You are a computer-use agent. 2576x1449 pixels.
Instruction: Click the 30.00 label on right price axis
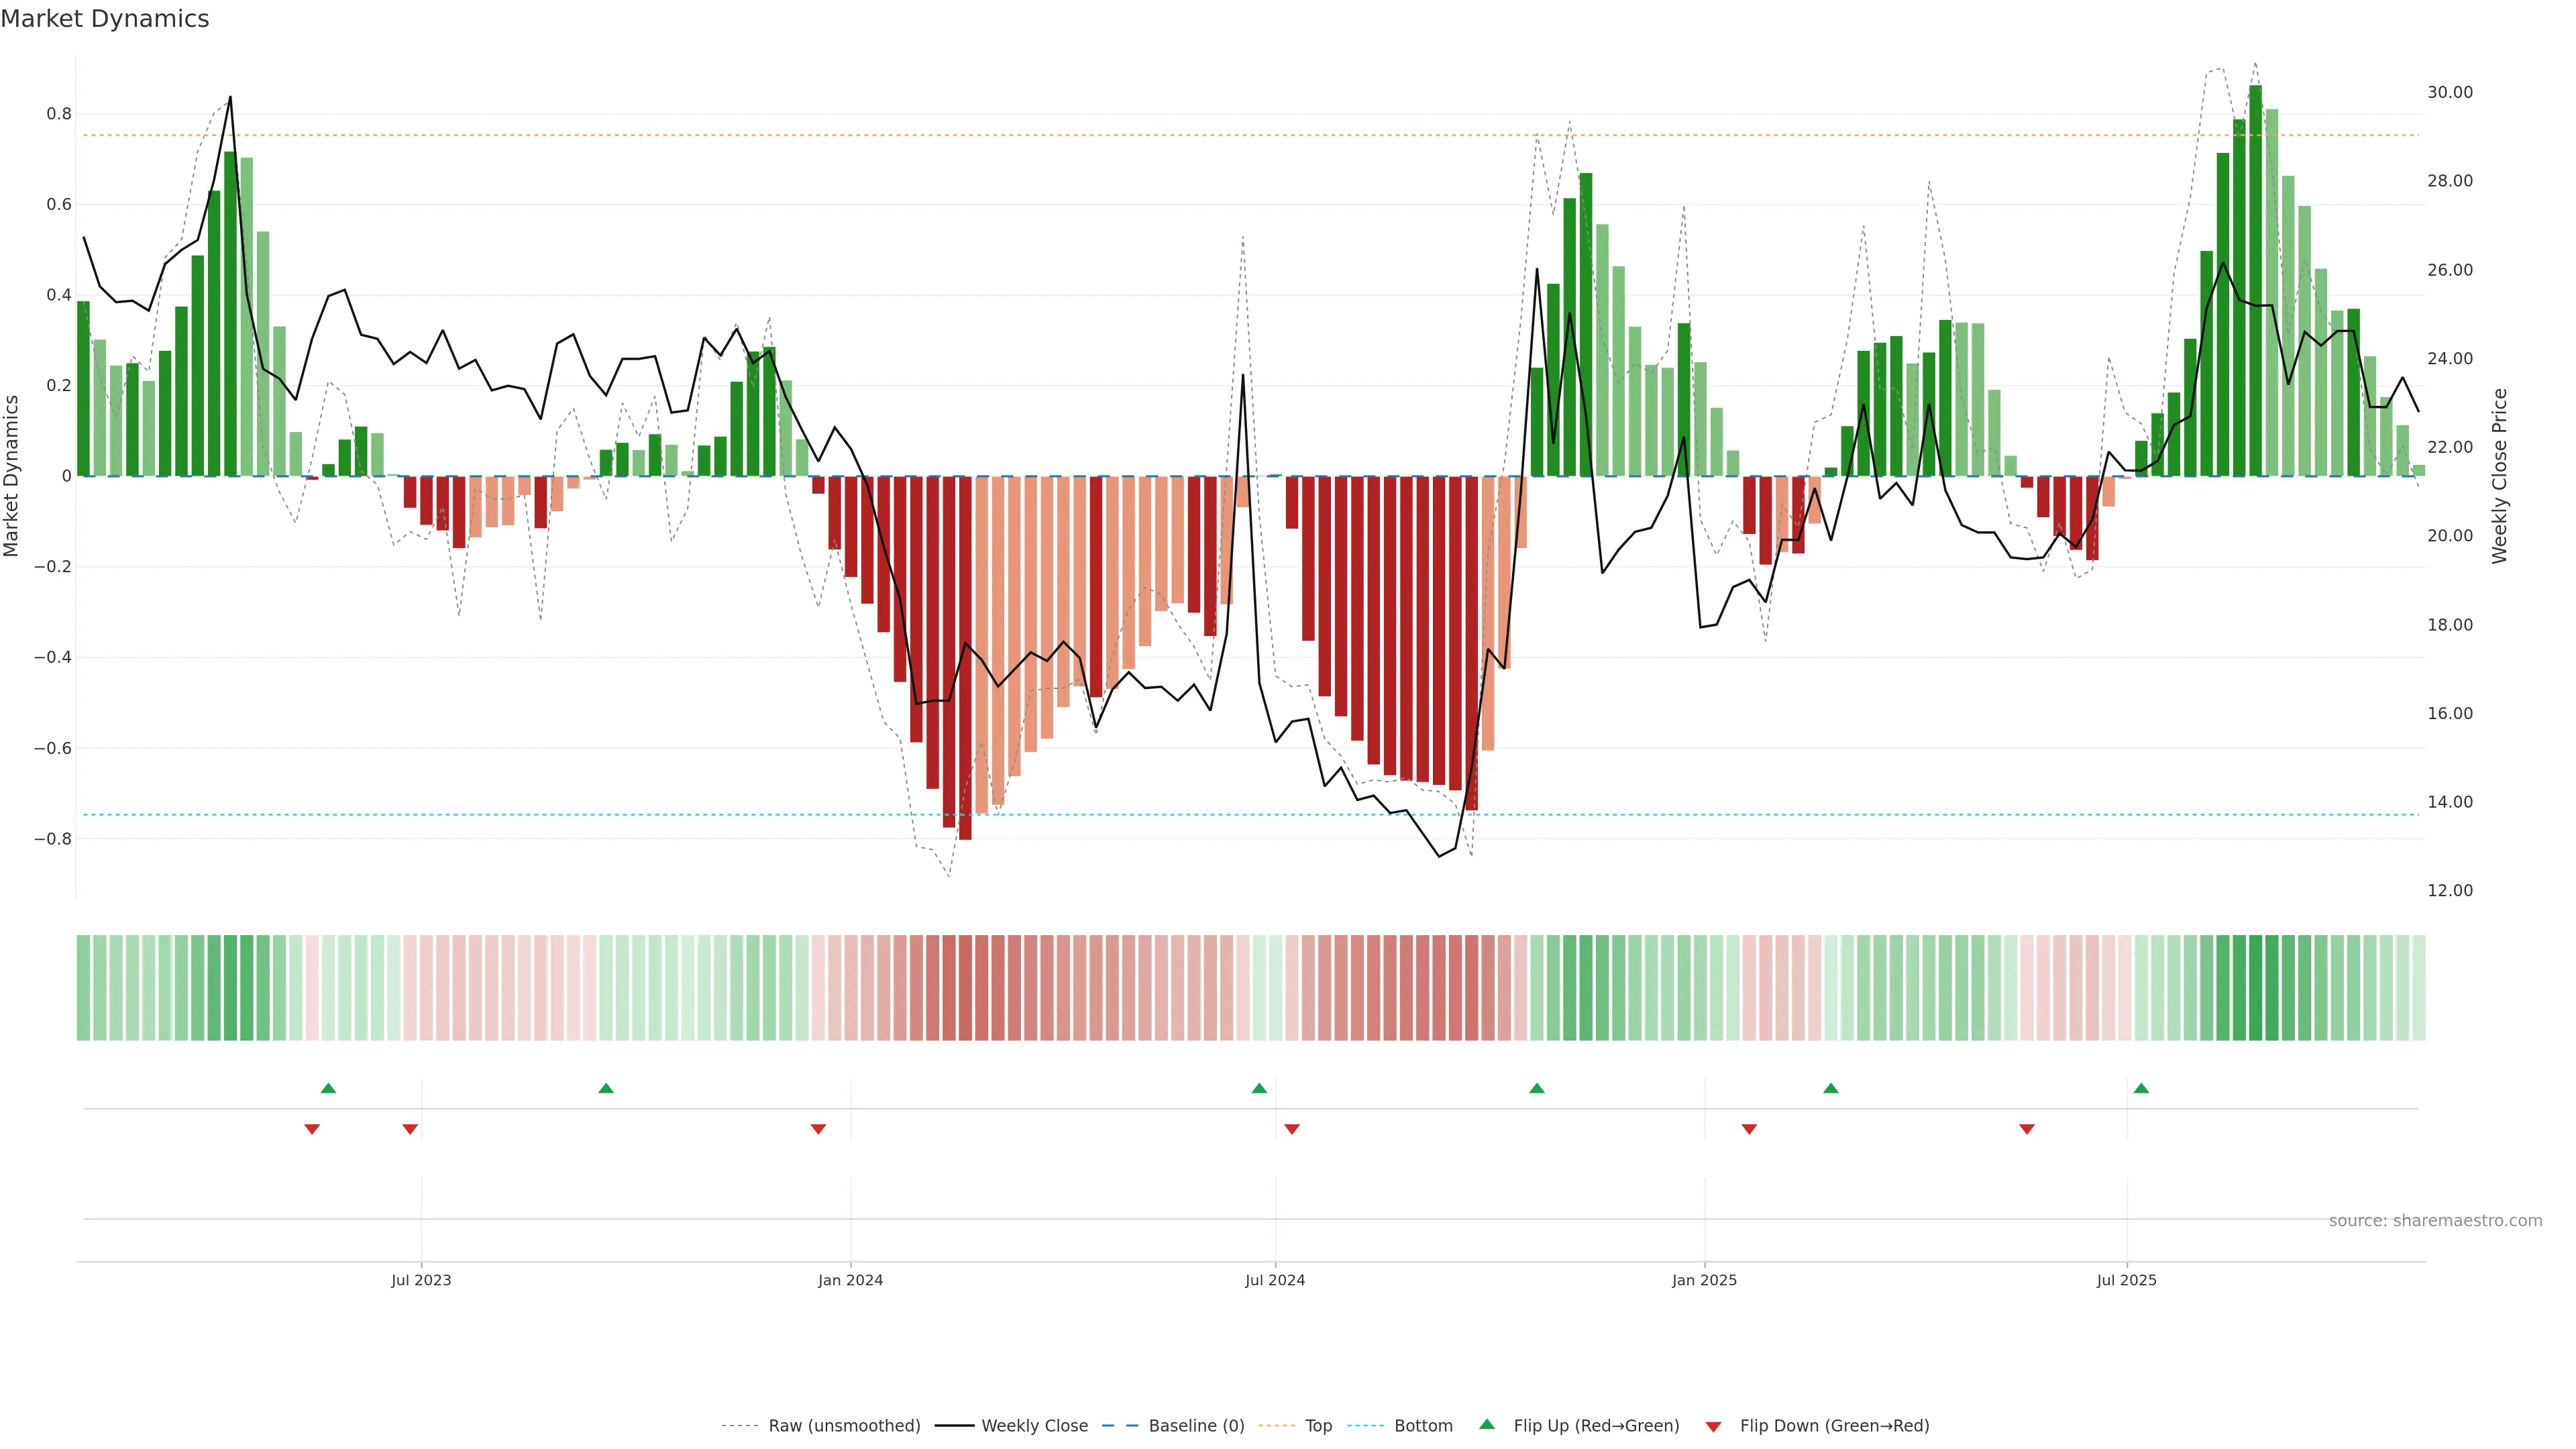pyautogui.click(x=2449, y=92)
